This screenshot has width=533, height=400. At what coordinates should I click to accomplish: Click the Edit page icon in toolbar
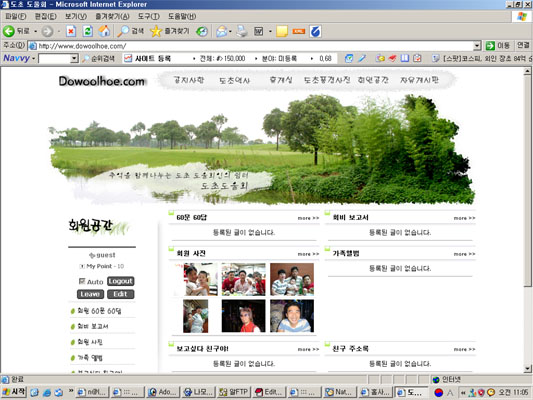pos(259,31)
